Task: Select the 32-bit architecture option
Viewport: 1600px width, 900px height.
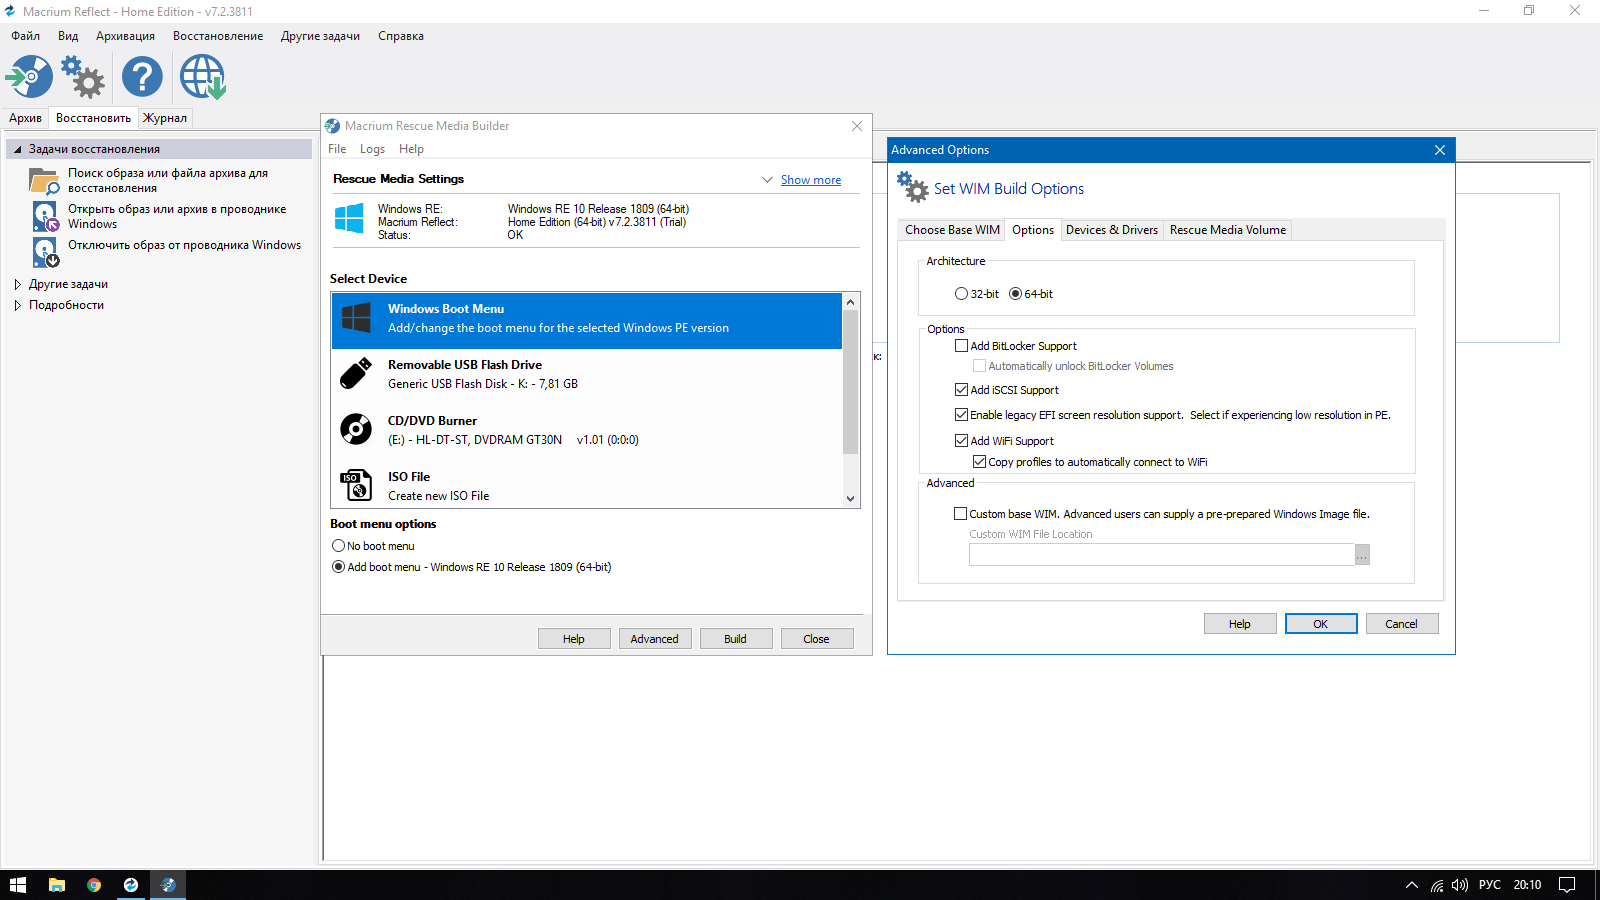Action: pyautogui.click(x=962, y=294)
